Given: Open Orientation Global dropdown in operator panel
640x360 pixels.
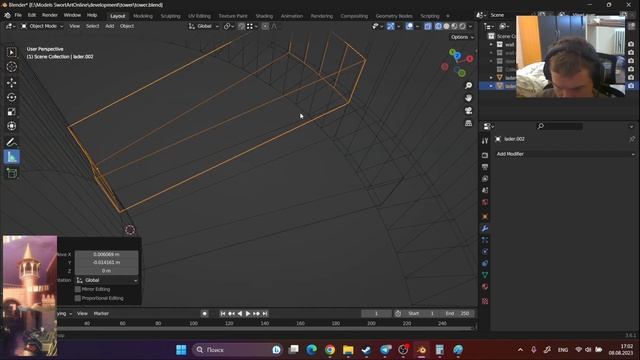Looking at the screenshot, I should [107, 280].
